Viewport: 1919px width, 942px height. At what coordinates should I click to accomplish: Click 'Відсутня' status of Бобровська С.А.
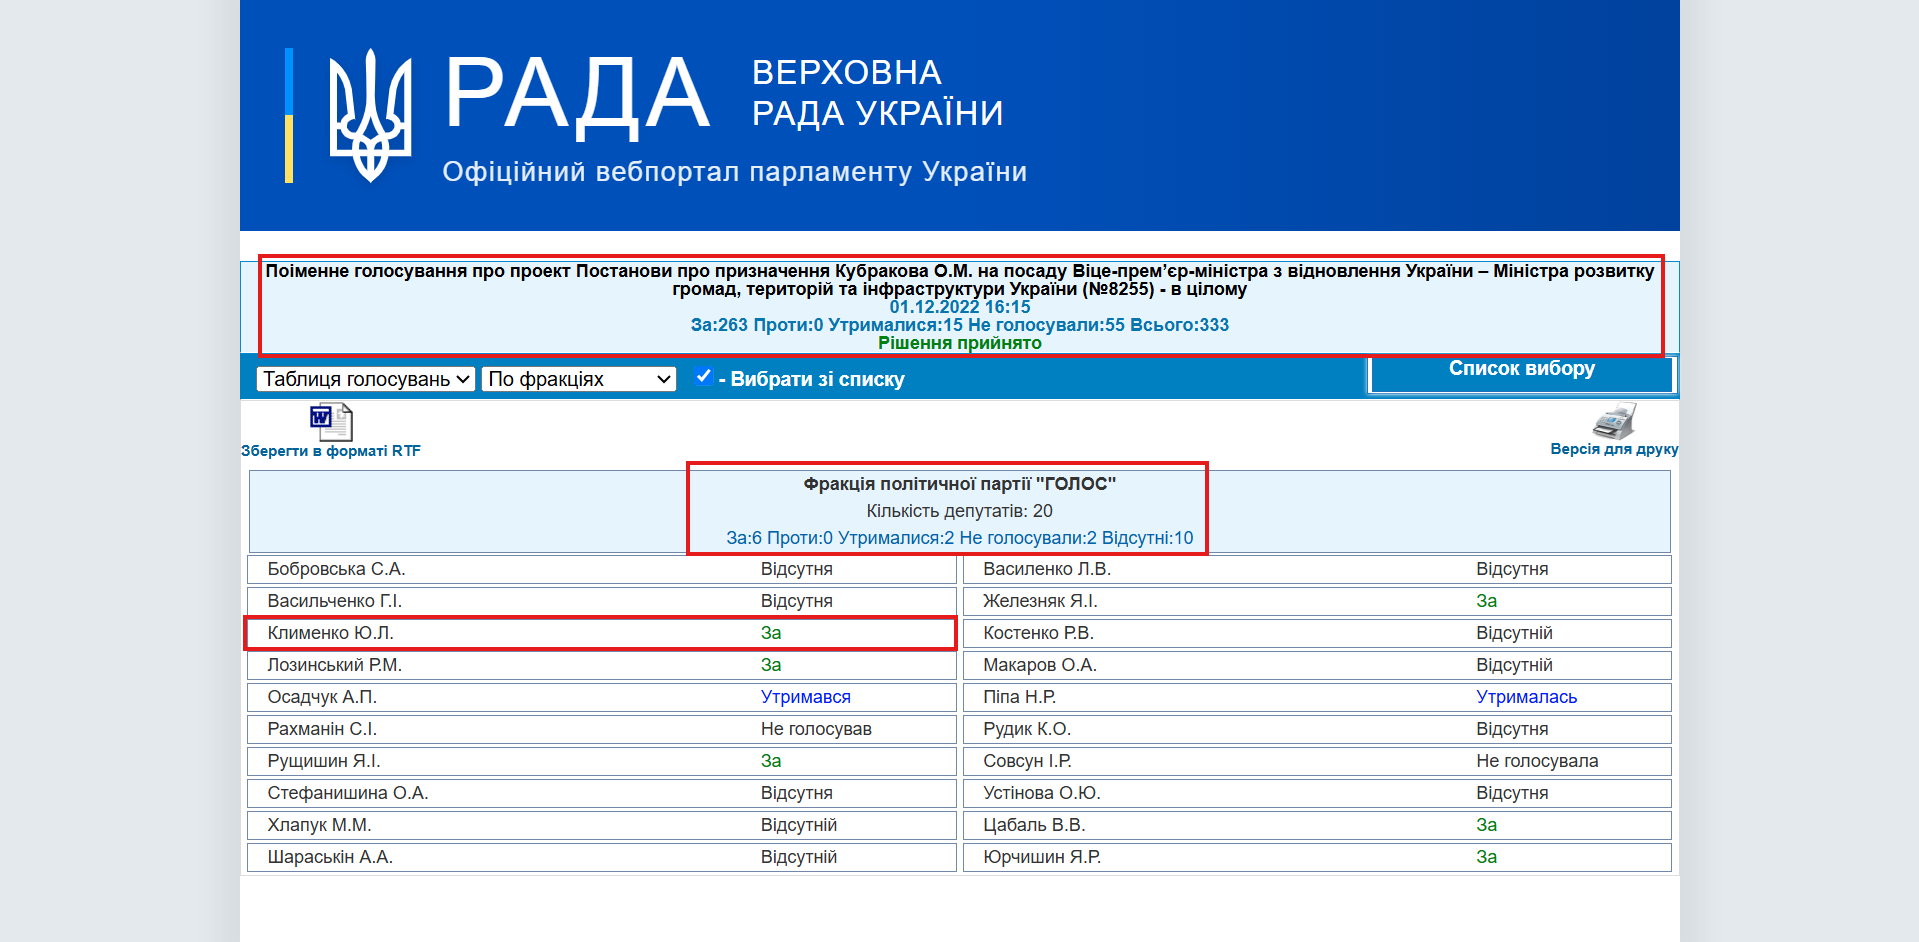click(797, 569)
